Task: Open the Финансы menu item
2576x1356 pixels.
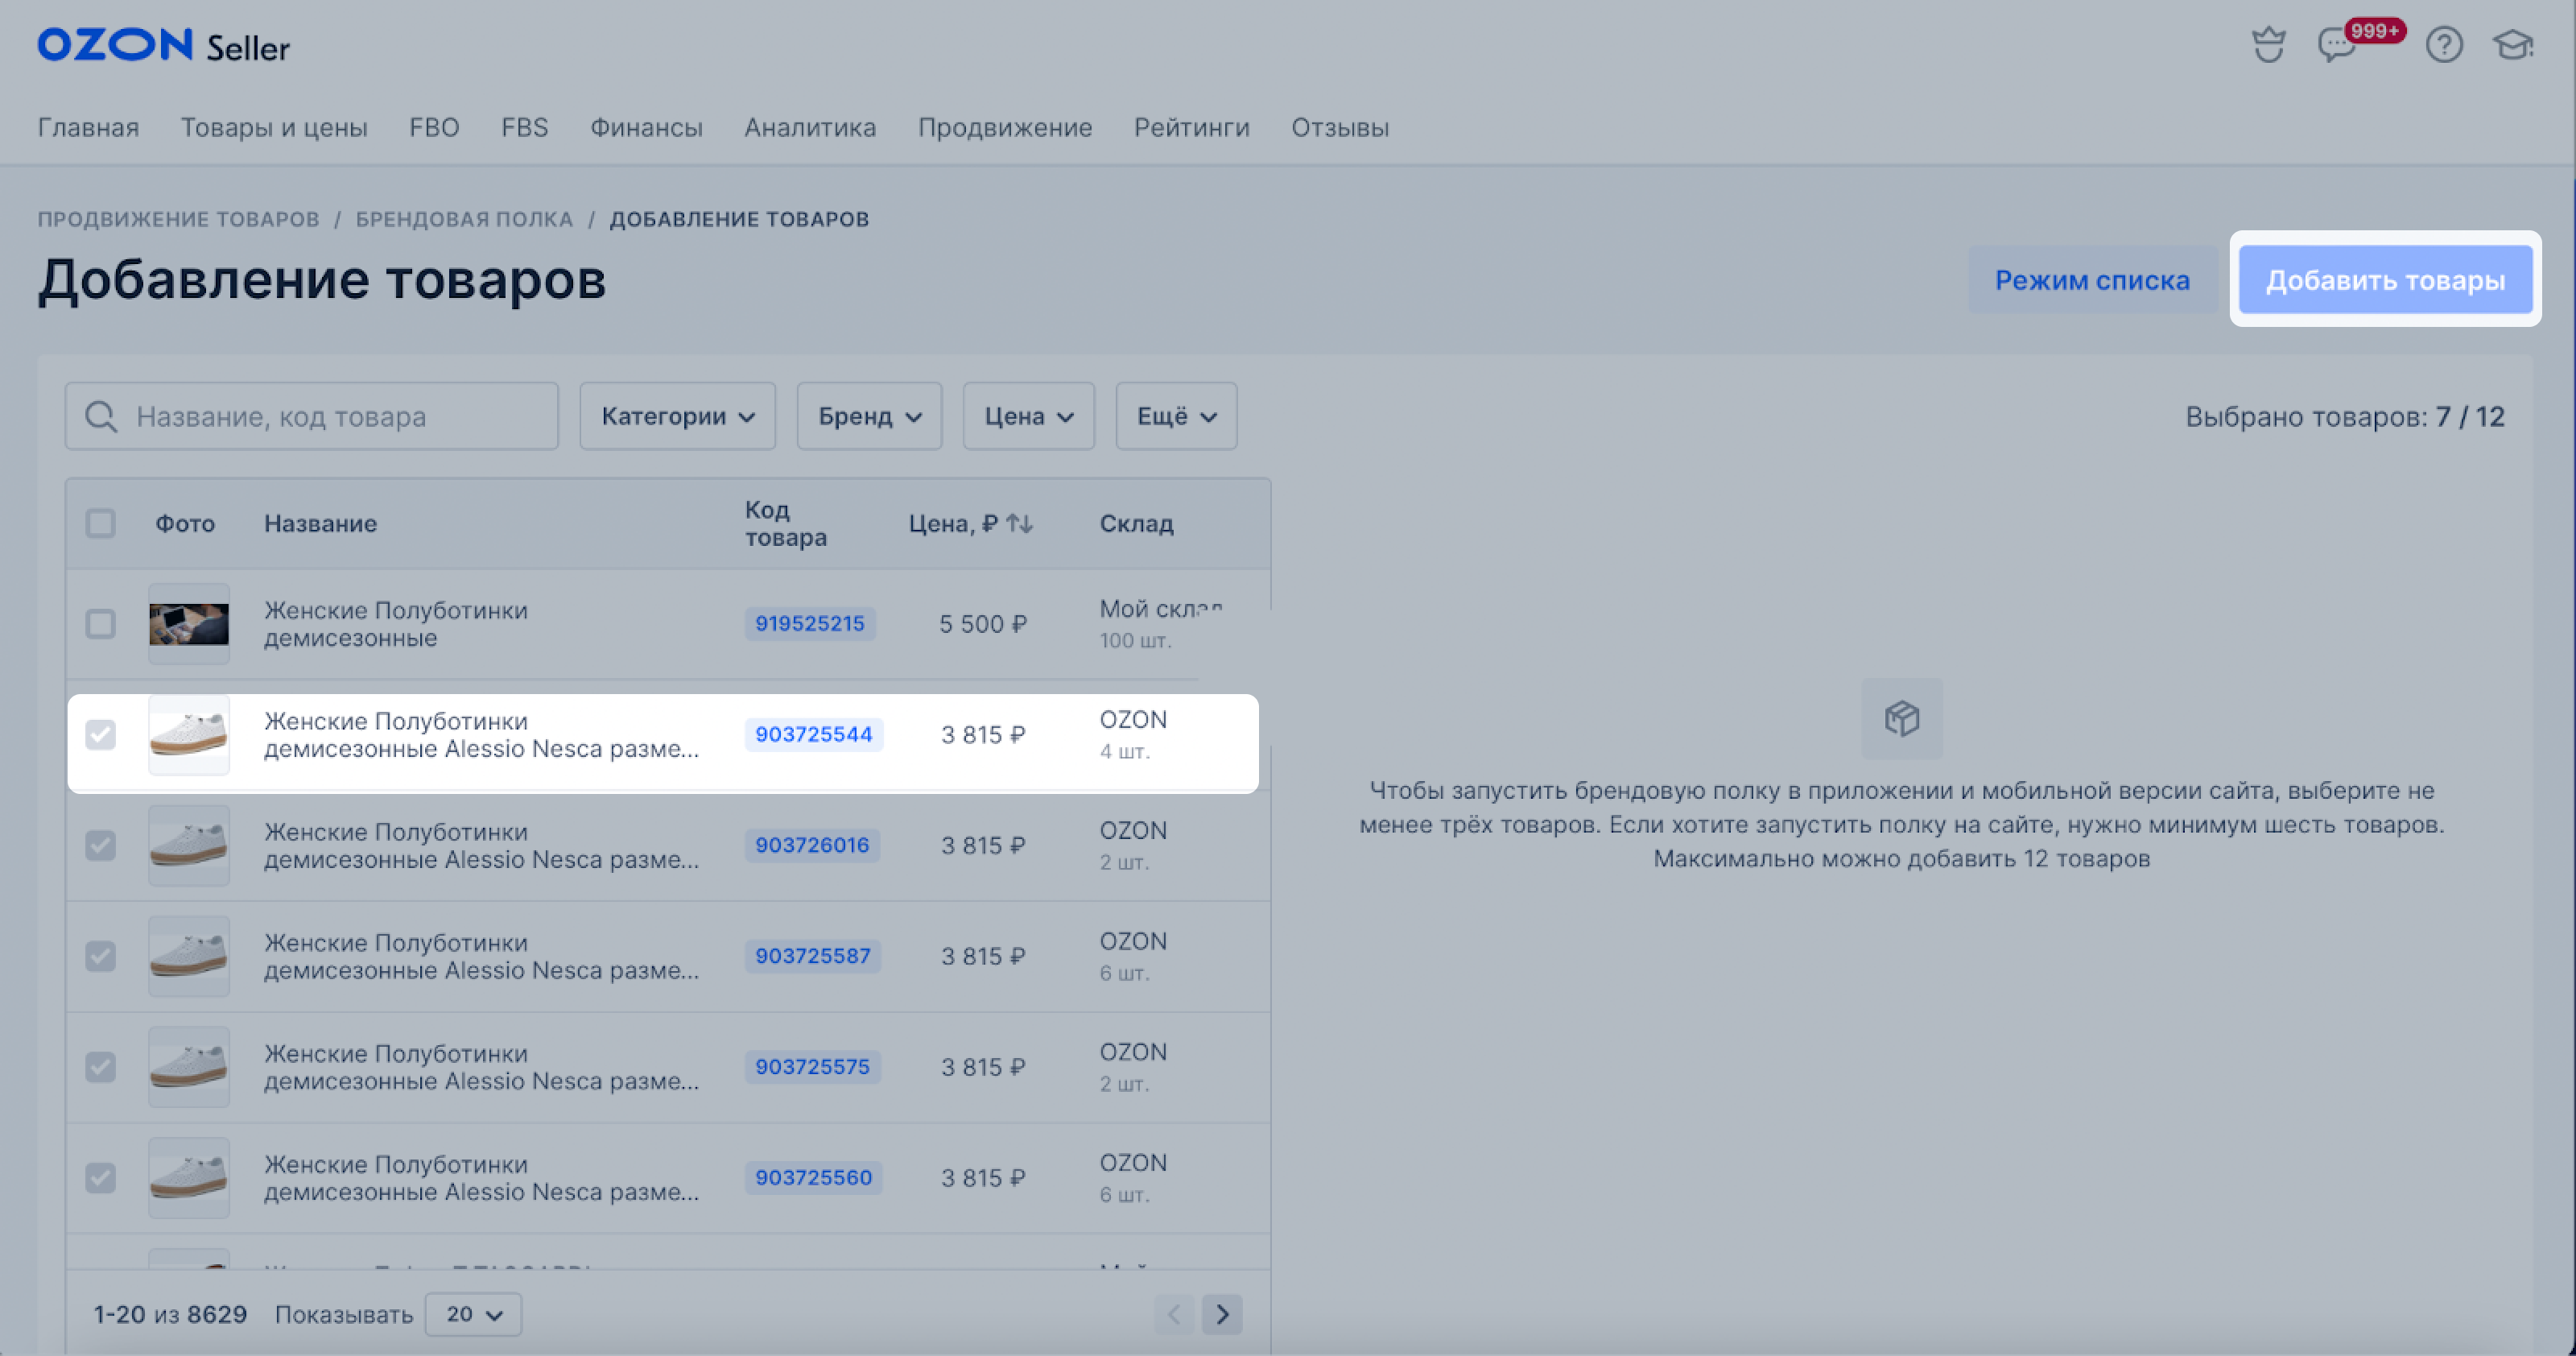Action: pyautogui.click(x=646, y=128)
